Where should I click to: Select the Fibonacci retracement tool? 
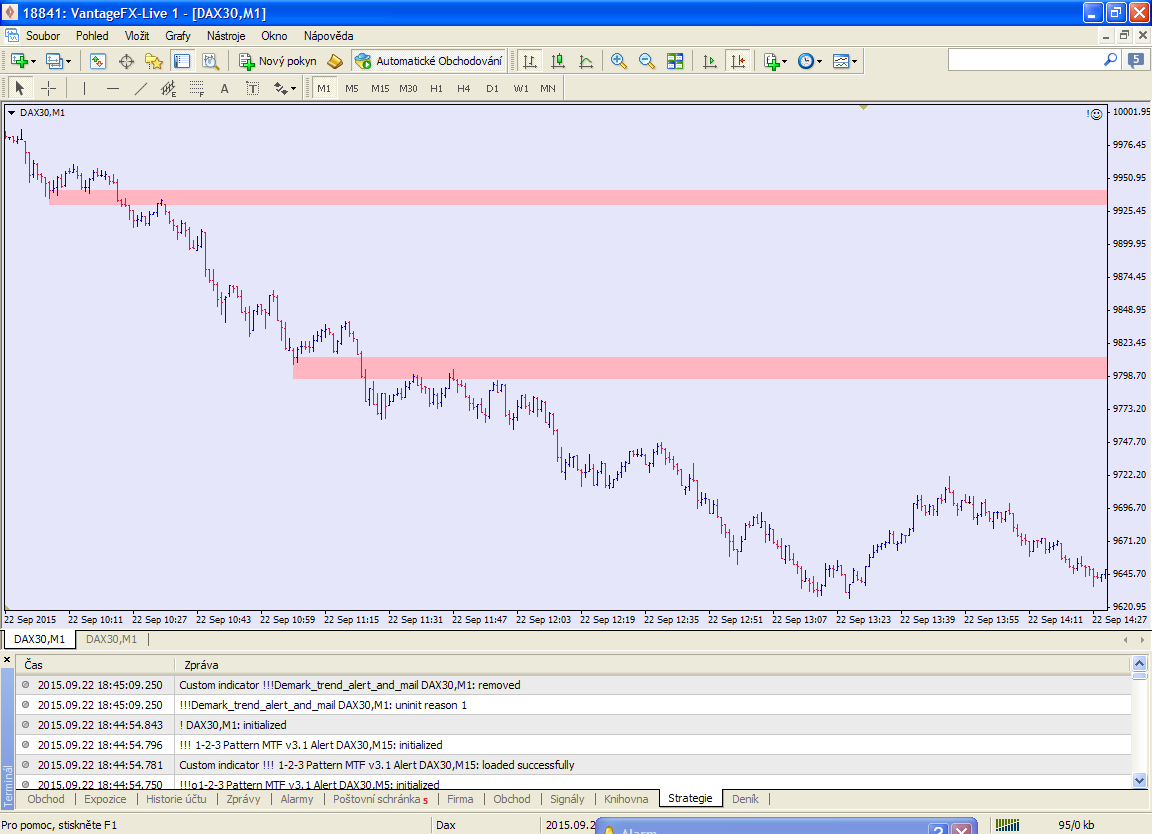[197, 88]
